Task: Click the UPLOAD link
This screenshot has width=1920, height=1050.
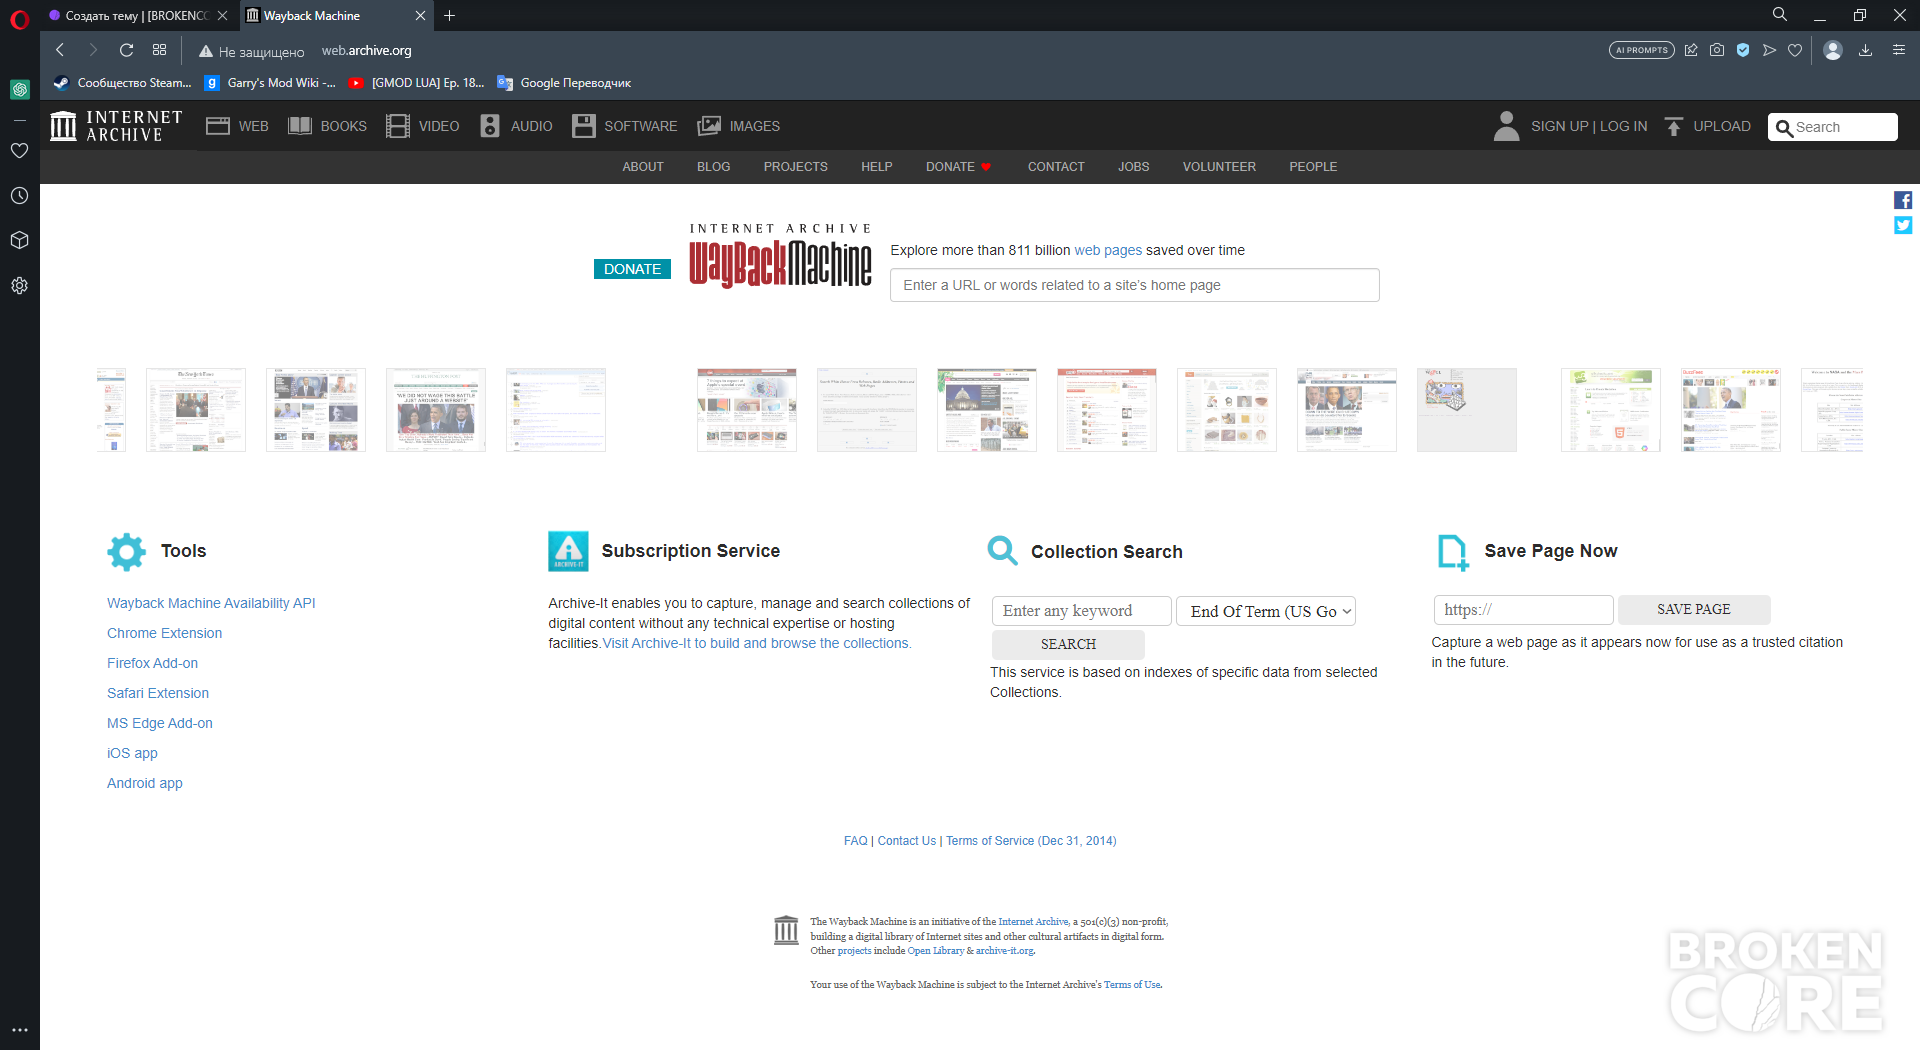Action: 1707,126
